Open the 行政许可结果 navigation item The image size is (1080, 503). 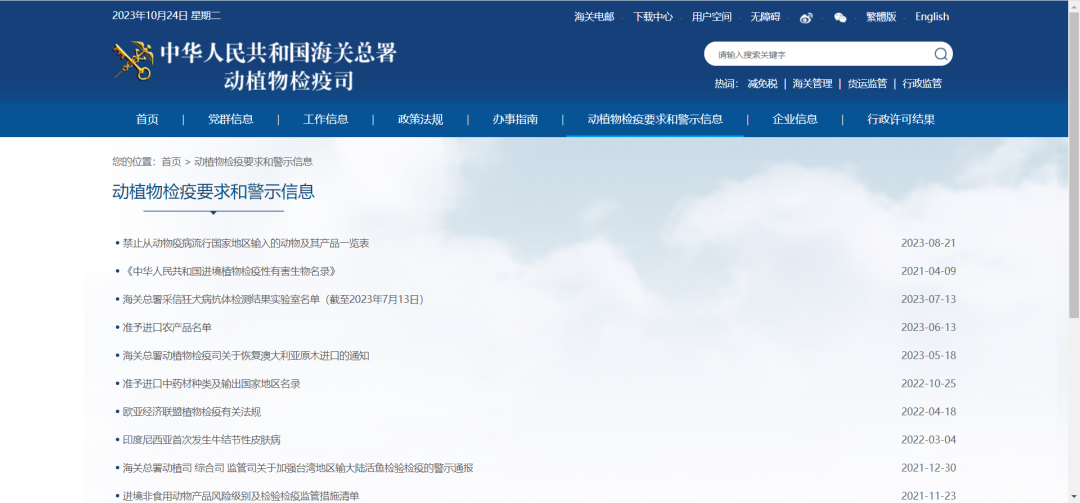pyautogui.click(x=901, y=119)
